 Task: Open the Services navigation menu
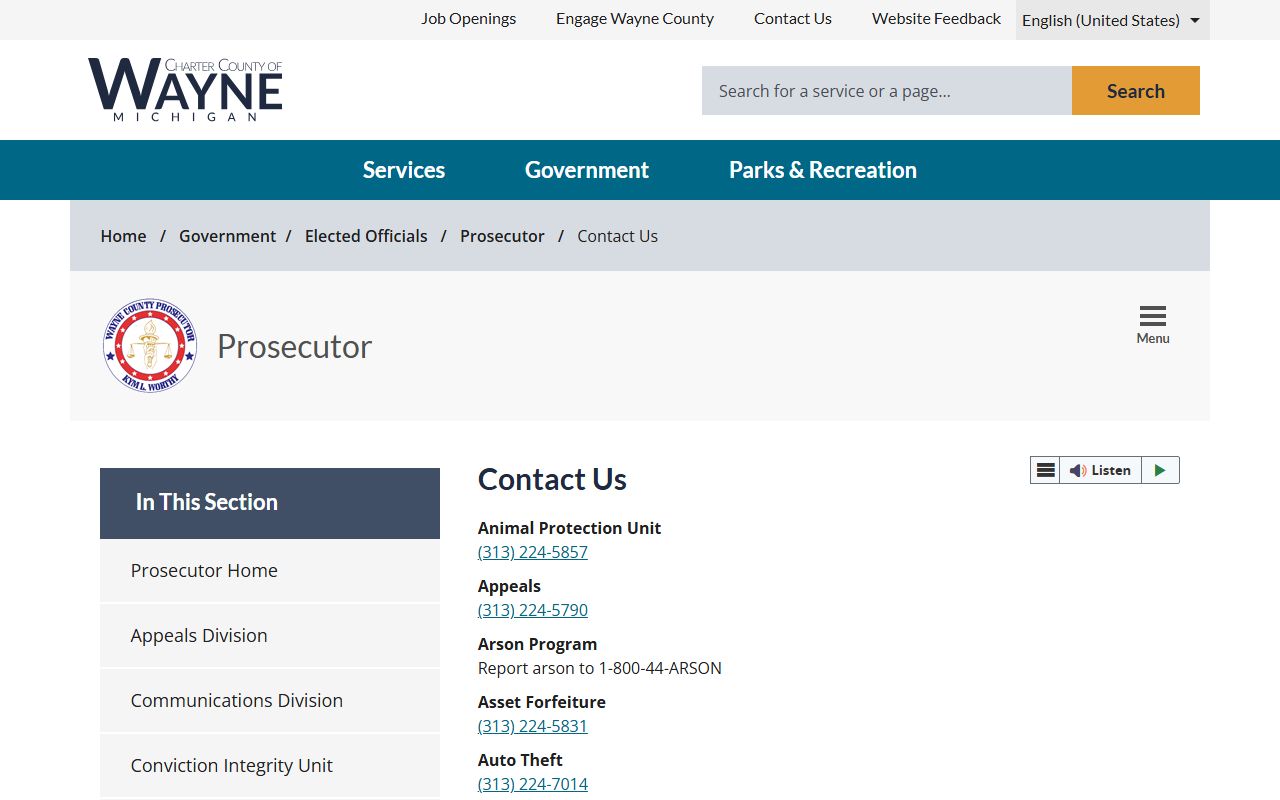[x=404, y=170]
